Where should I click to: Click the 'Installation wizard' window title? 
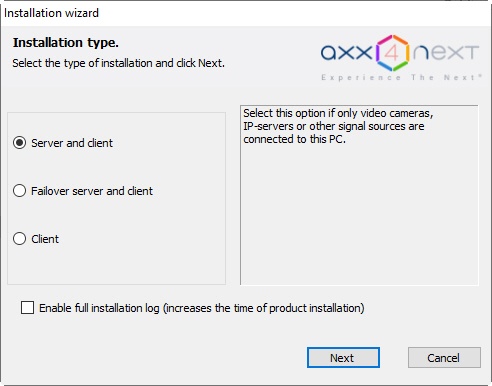pos(51,13)
